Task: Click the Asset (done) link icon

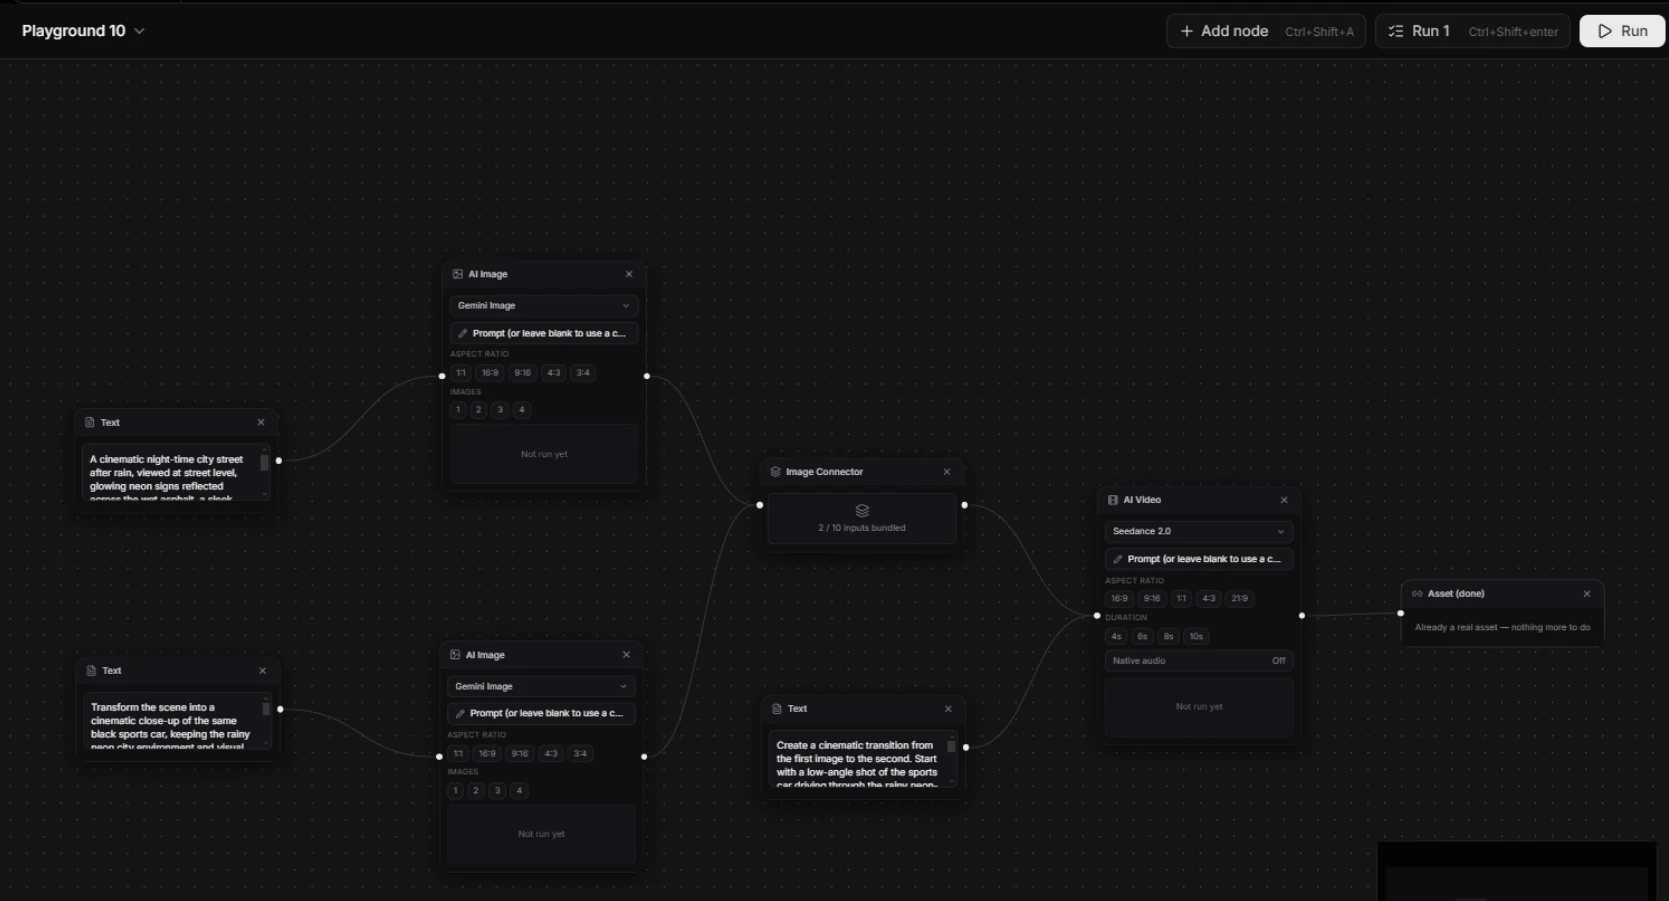Action: pos(1417,594)
